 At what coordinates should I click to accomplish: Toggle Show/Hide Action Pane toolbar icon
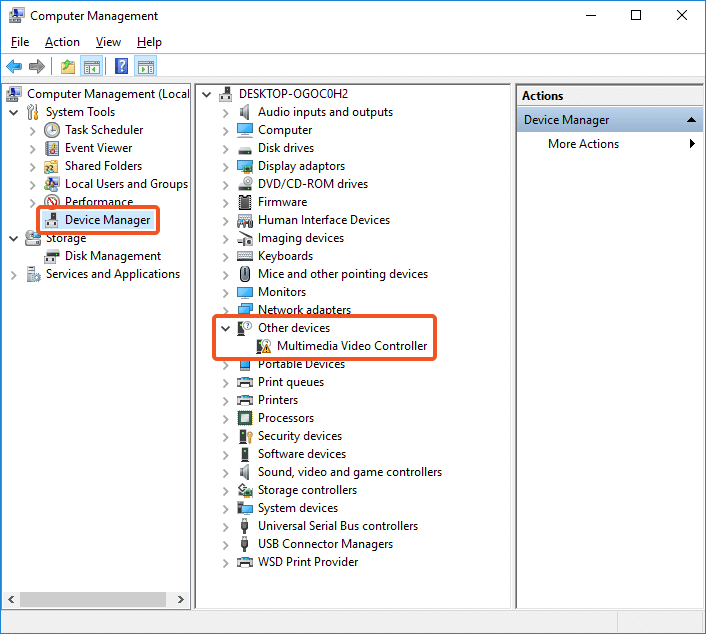(x=146, y=67)
